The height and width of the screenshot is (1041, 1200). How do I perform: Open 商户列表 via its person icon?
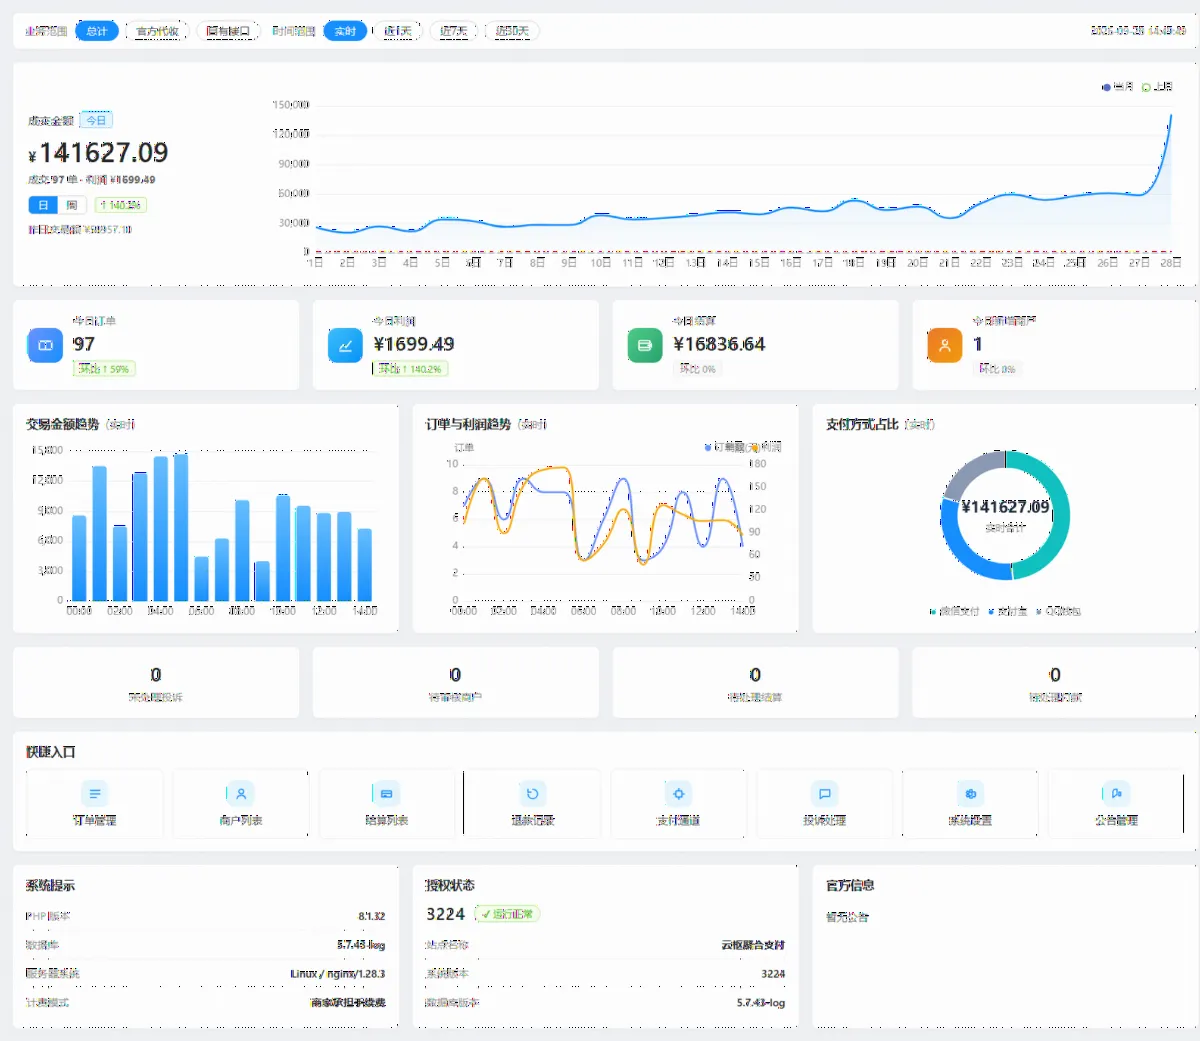(x=241, y=794)
